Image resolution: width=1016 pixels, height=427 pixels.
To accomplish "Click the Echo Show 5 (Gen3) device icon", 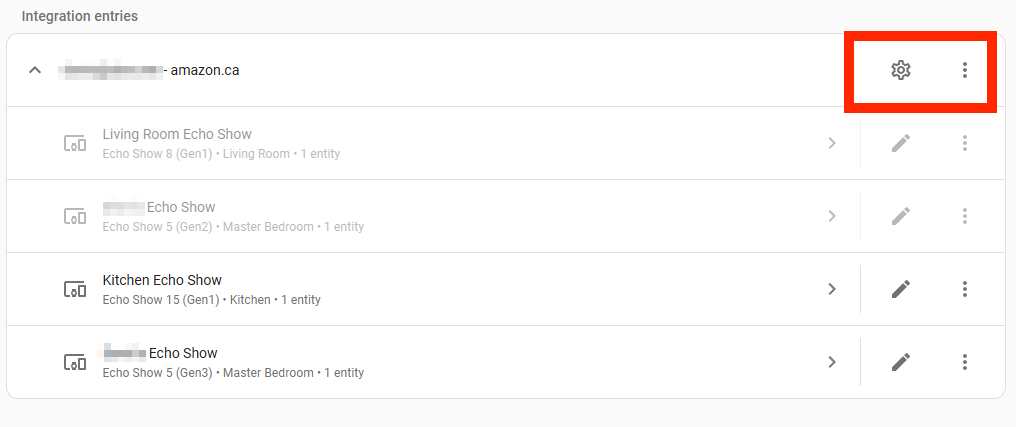I will pos(75,362).
